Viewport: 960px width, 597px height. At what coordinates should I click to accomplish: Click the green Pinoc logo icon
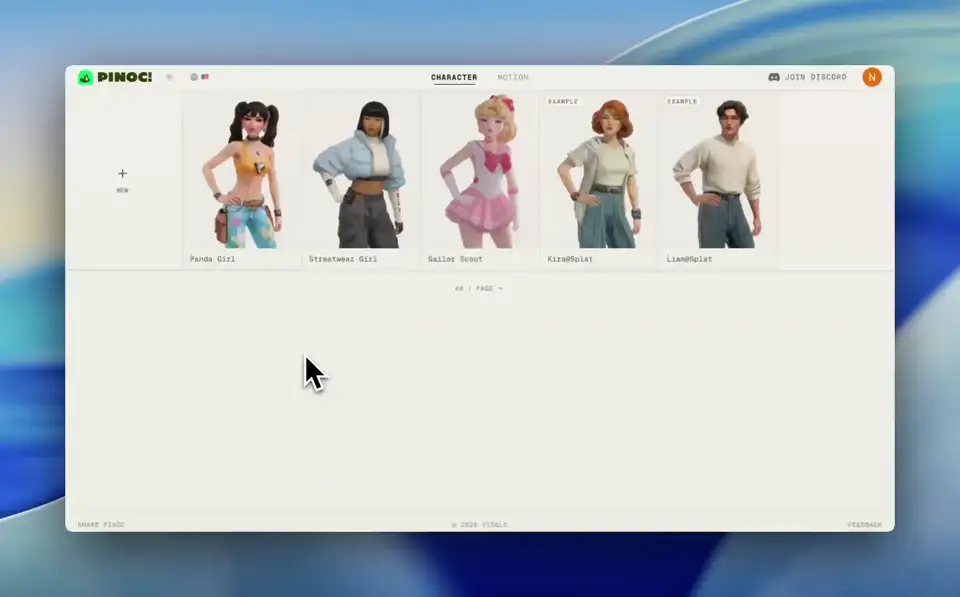[85, 77]
